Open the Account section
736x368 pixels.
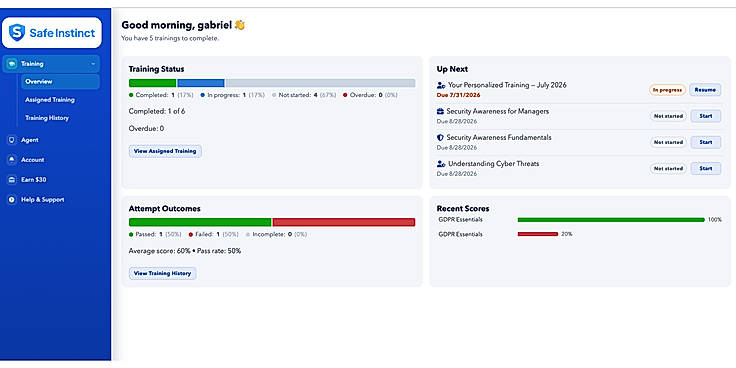coord(32,160)
